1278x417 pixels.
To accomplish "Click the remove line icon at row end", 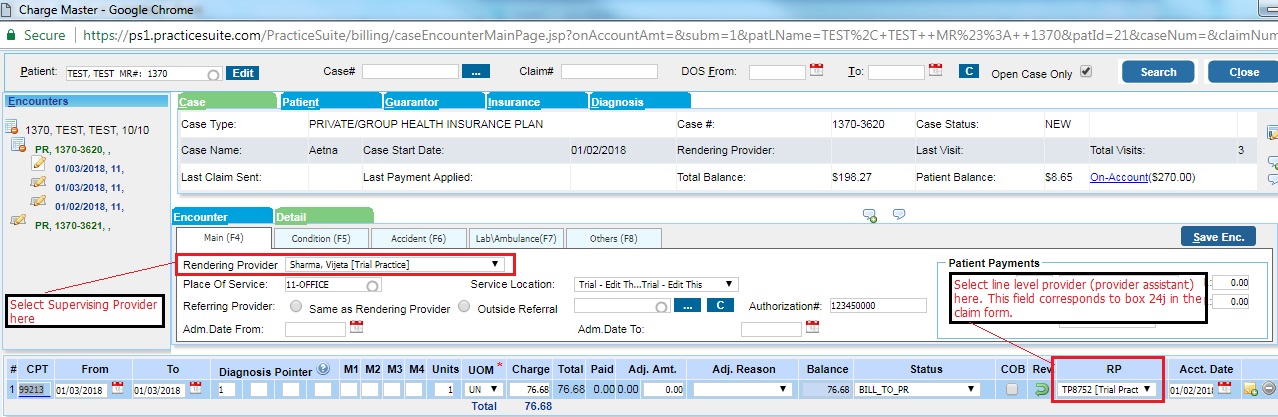I will click(1268, 389).
